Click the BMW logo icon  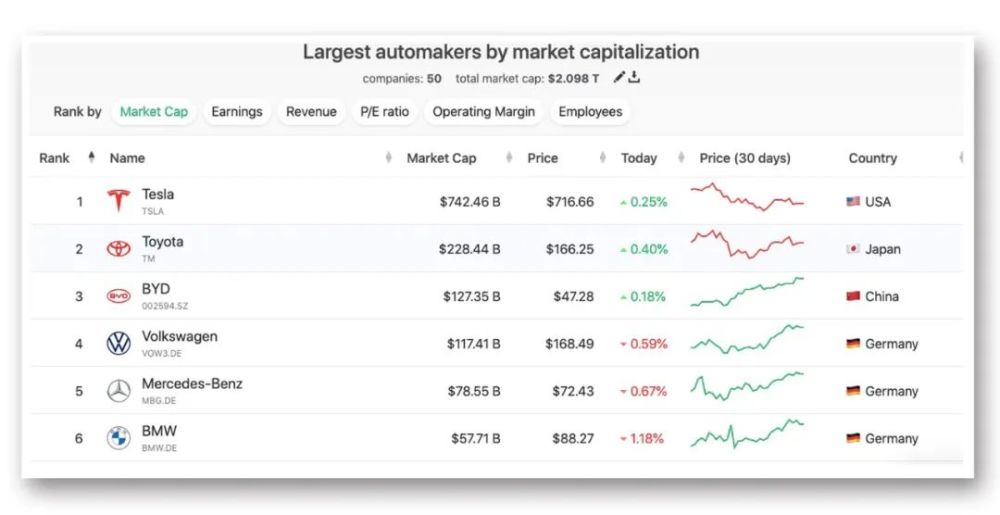click(119, 438)
